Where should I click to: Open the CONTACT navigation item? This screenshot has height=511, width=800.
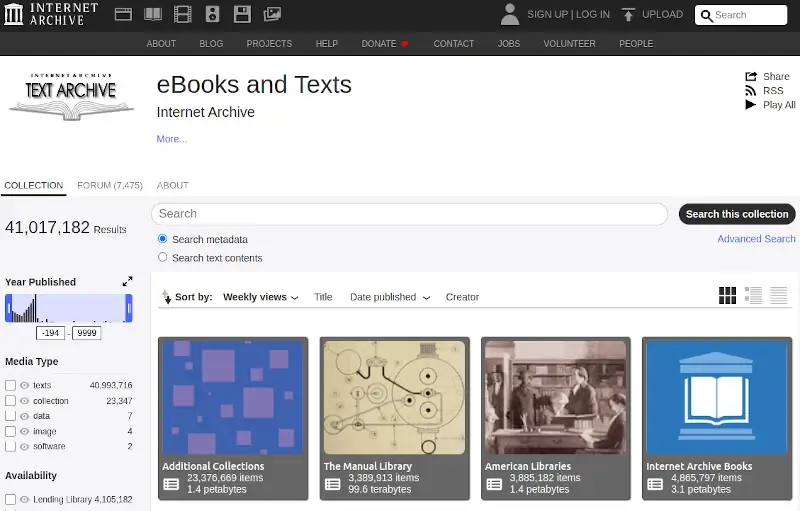pyautogui.click(x=454, y=44)
